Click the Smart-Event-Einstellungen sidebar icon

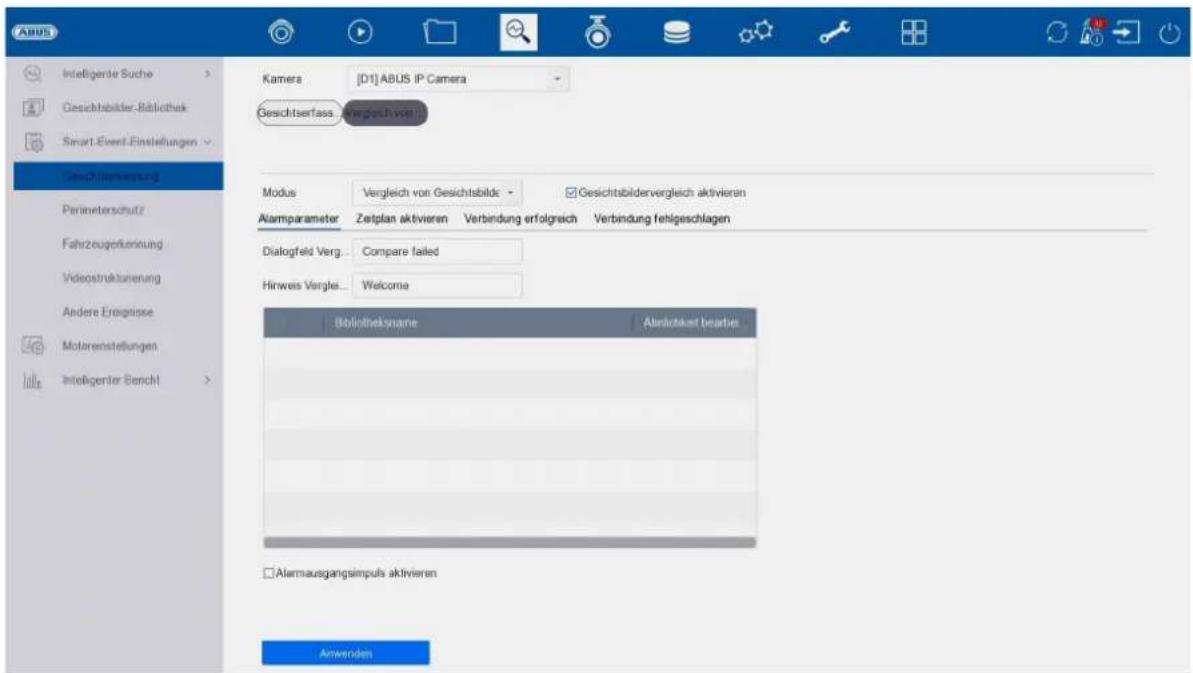[x=33, y=141]
